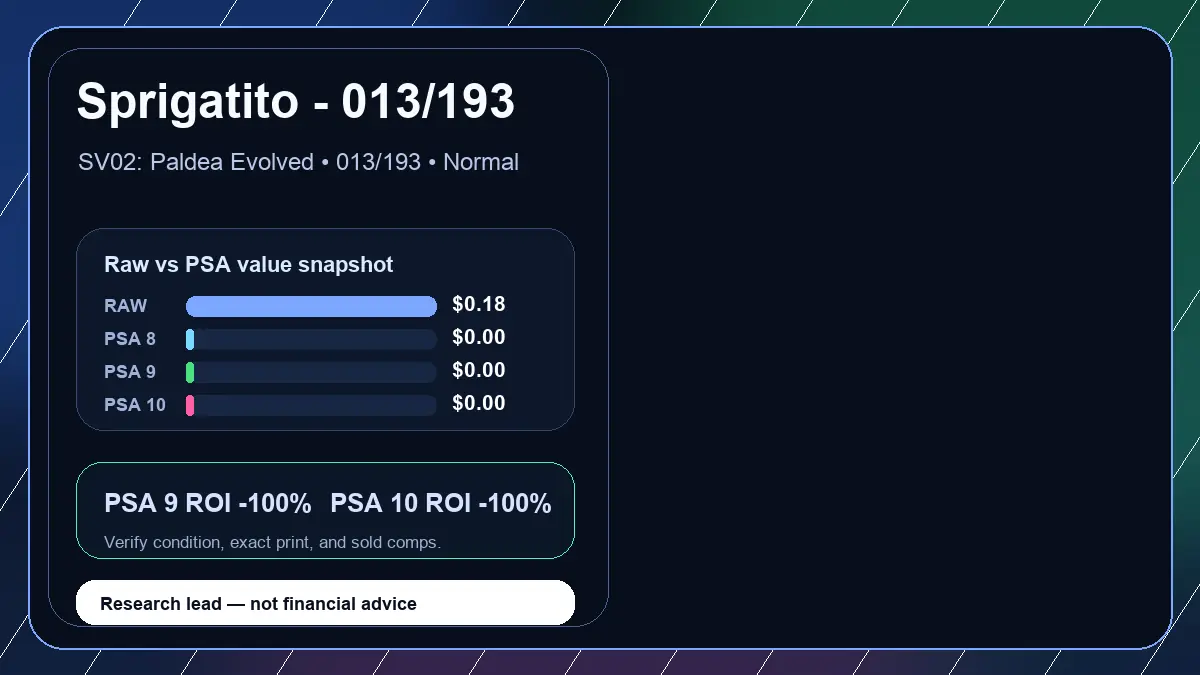Click the PSA 10 pink bar indicator

[x=190, y=405]
